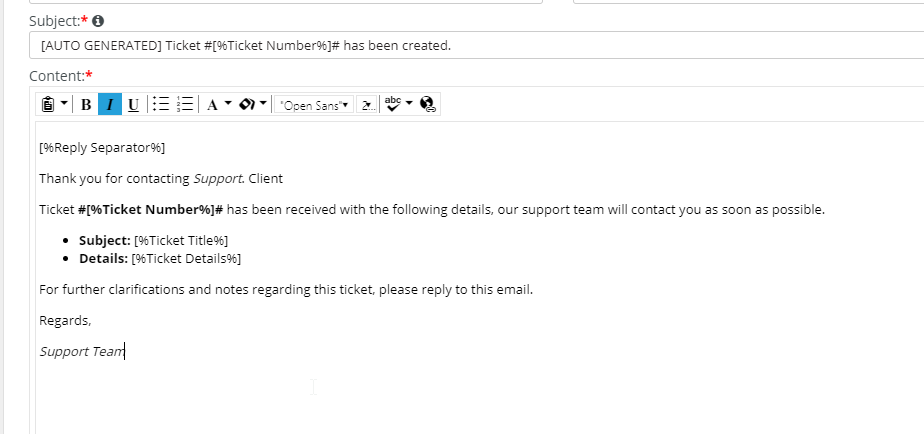The width and height of the screenshot is (924, 434).
Task: Click the insert hyperlink globe icon
Action: pos(428,104)
